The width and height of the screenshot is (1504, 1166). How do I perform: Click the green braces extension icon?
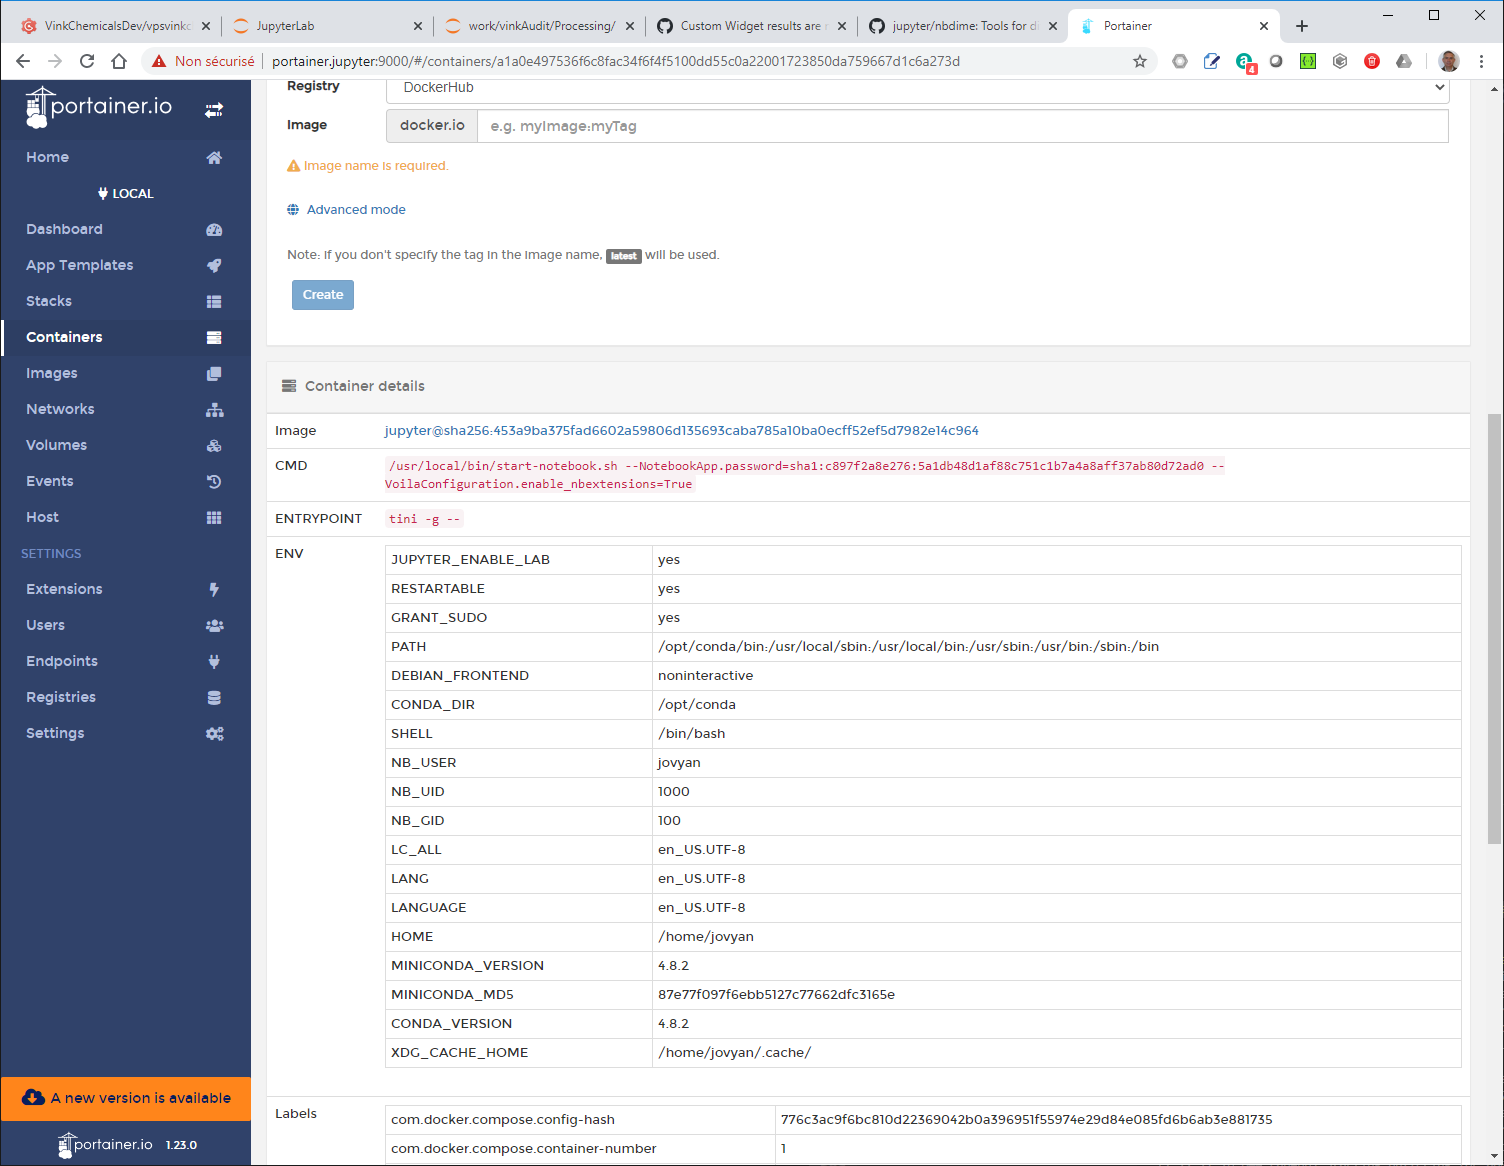(1308, 61)
